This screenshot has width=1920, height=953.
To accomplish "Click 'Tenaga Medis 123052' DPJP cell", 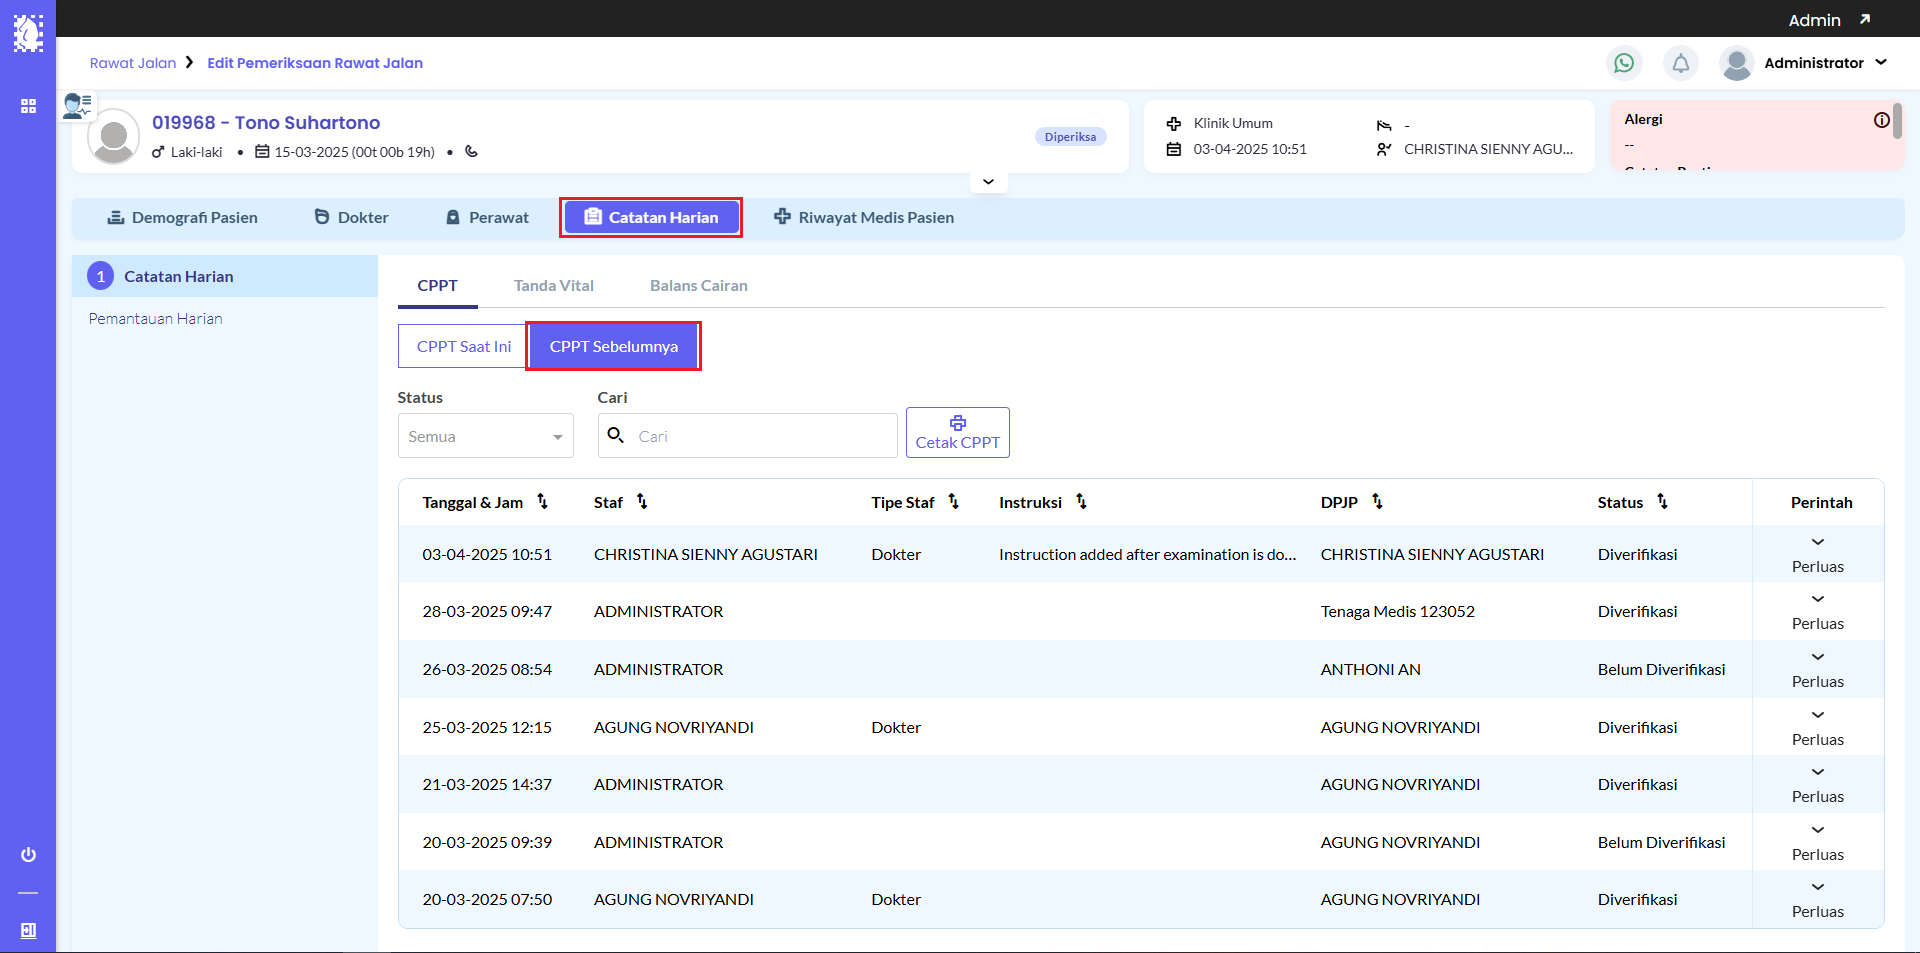I will [x=1397, y=612].
